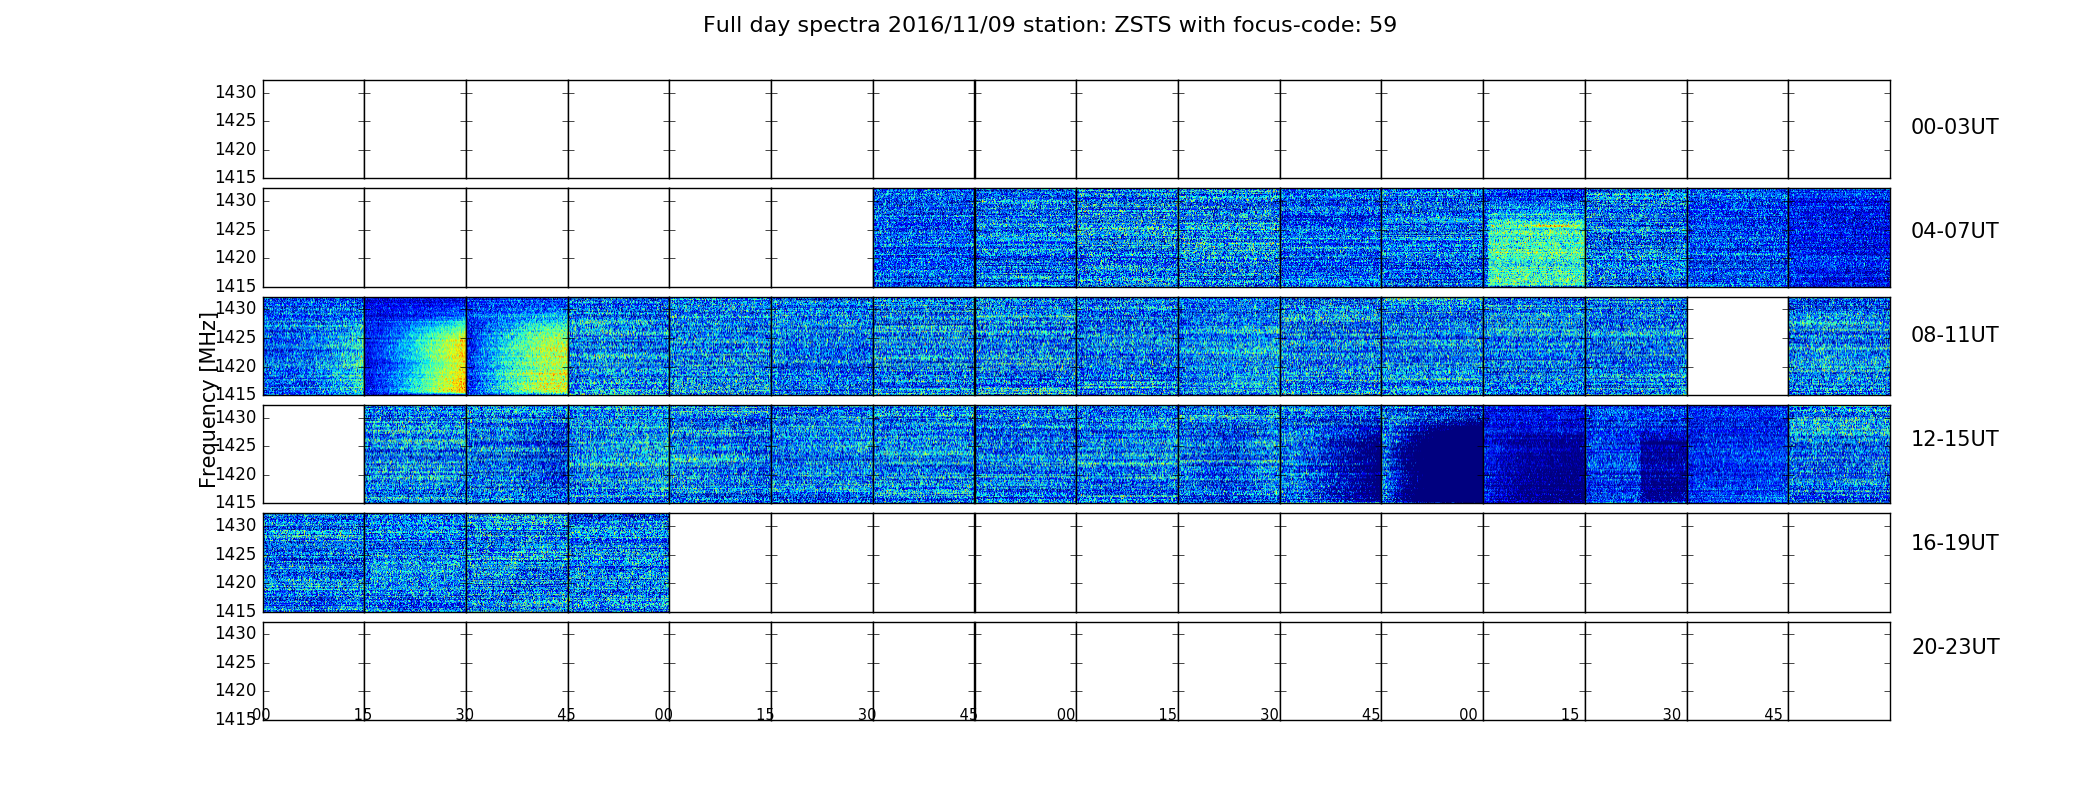Viewport: 2100px width, 800px height.
Task: Click the 1420 tick in the 04-07UT row
Action: click(236, 257)
